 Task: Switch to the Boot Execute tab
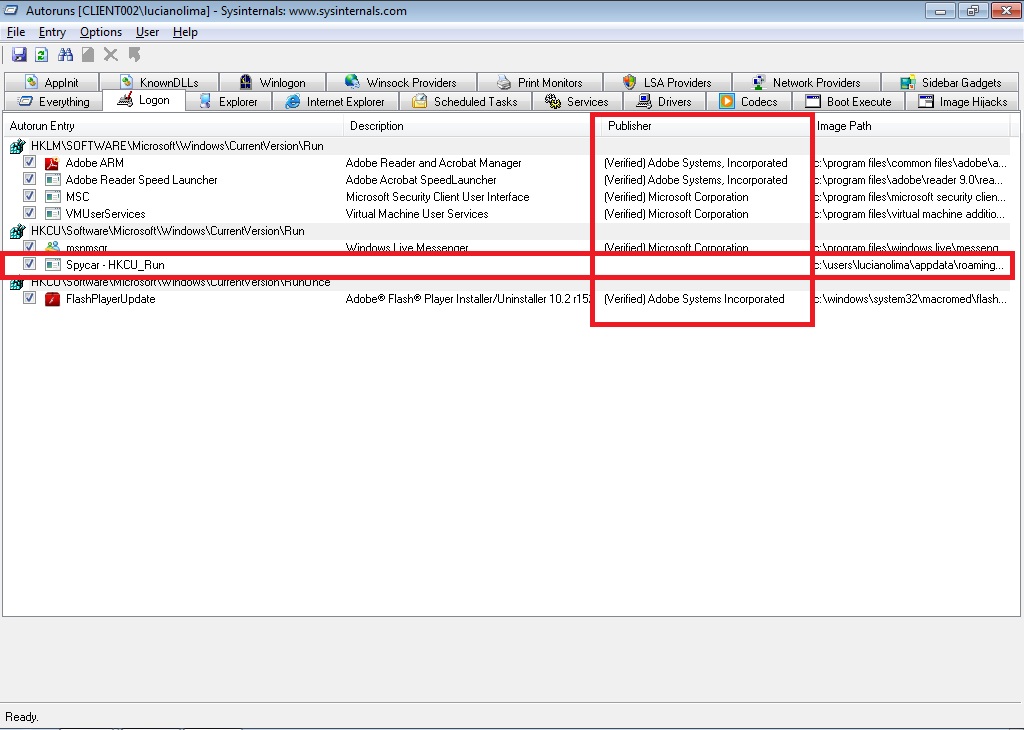[848, 102]
